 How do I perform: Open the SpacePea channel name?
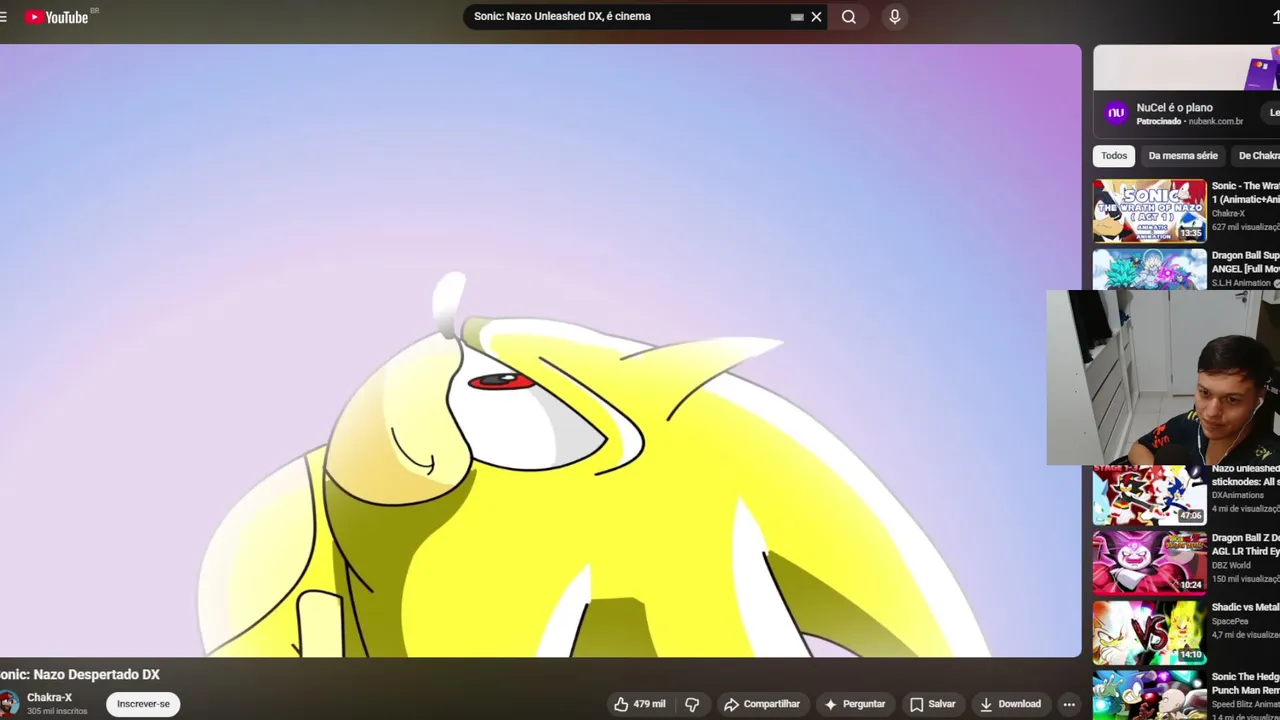click(1229, 621)
